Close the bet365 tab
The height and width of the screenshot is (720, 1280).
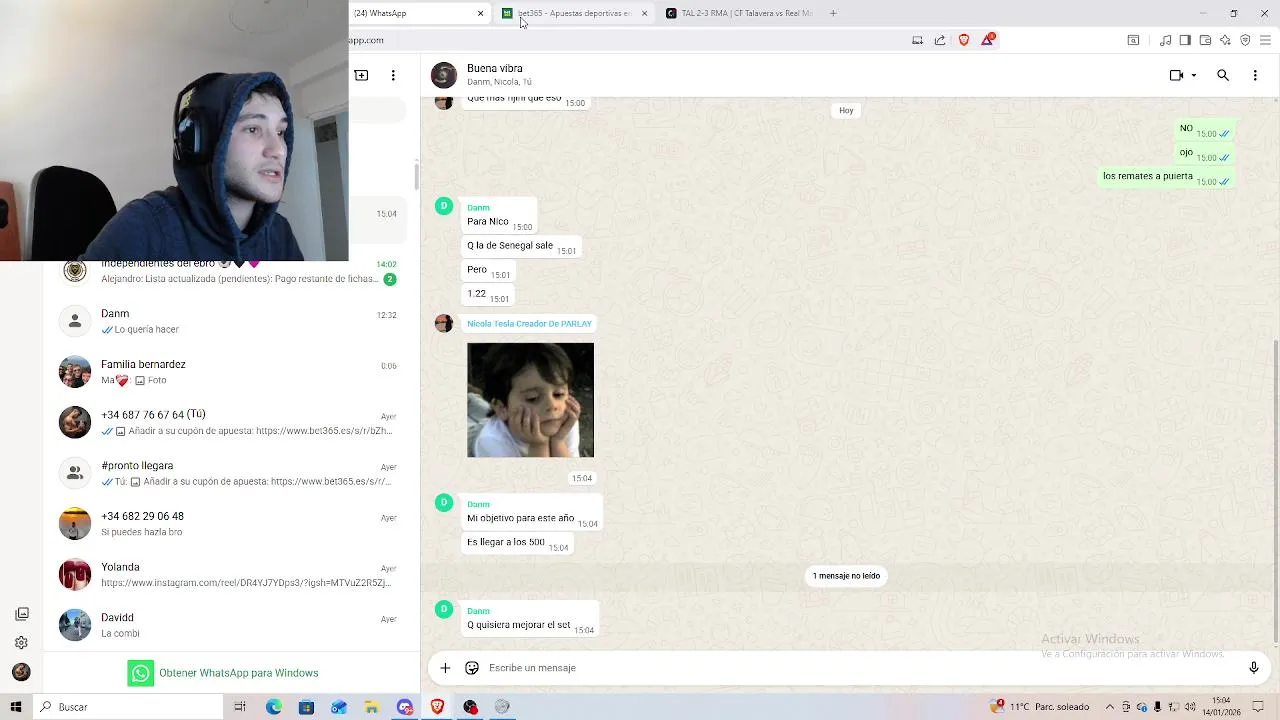tap(644, 13)
